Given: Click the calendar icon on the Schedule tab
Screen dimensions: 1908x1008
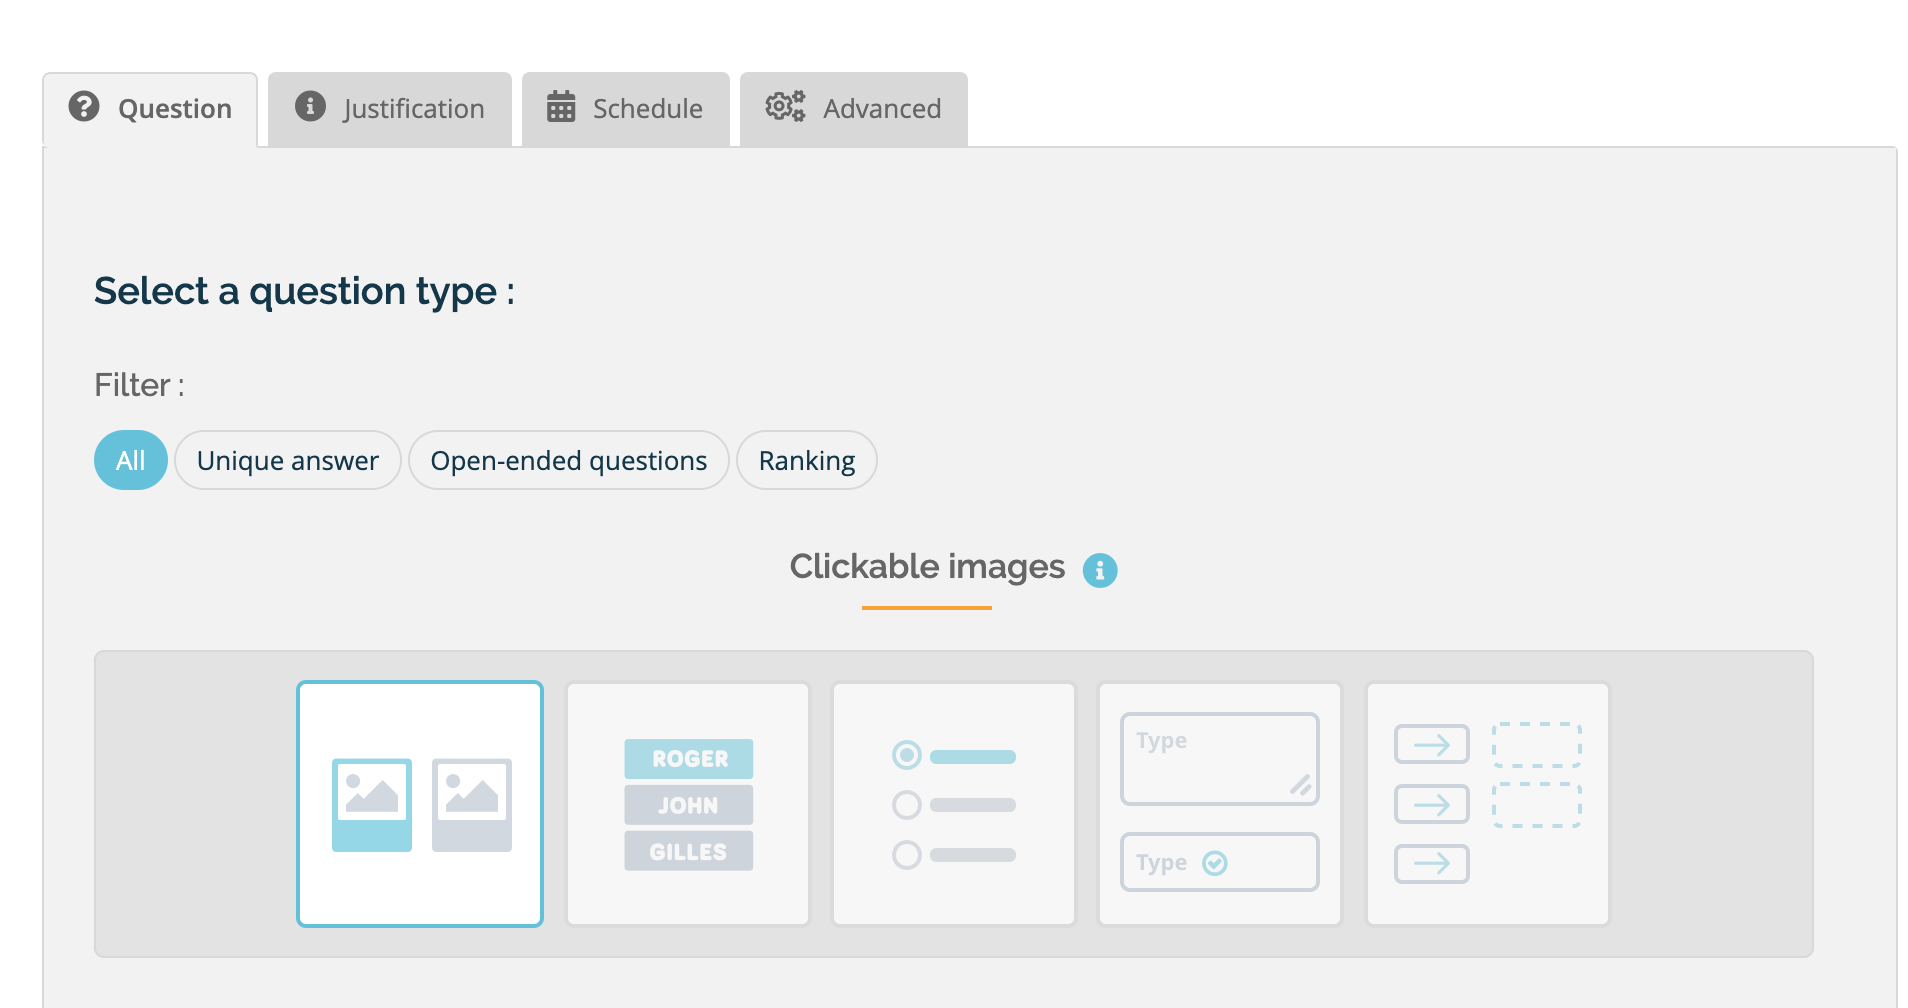Looking at the screenshot, I should 561,106.
